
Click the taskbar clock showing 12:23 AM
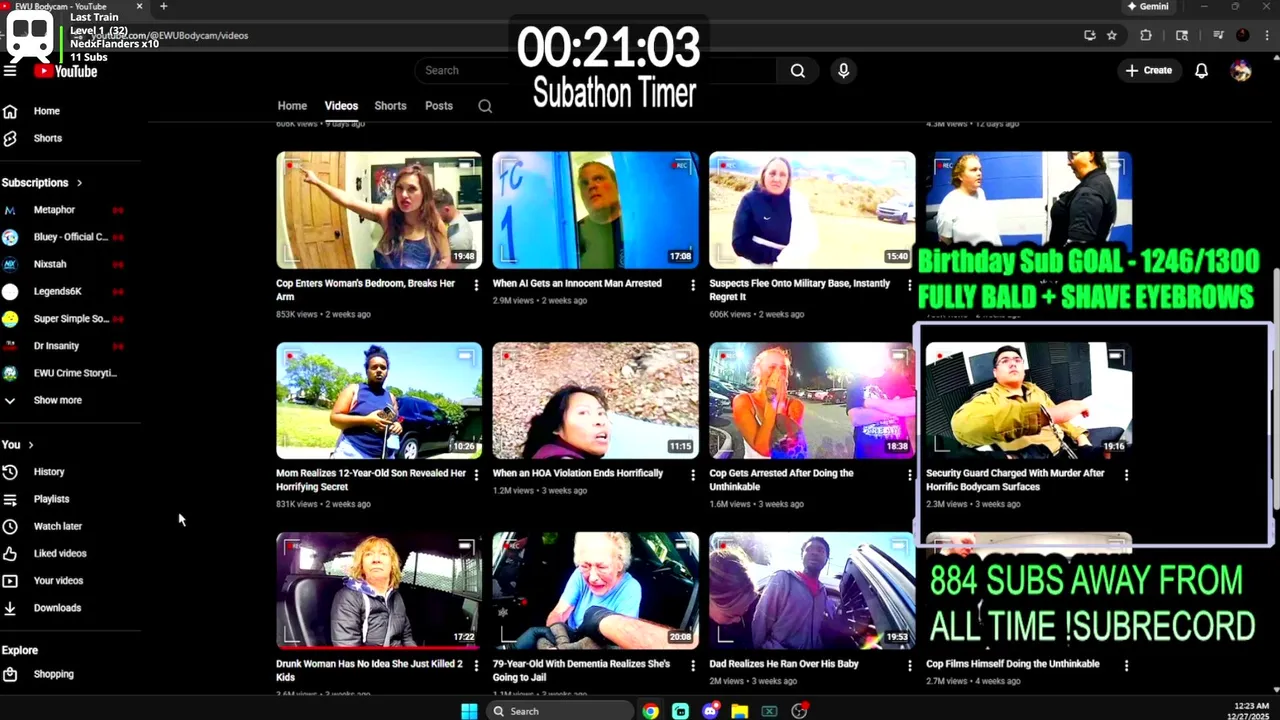[x=1251, y=711]
